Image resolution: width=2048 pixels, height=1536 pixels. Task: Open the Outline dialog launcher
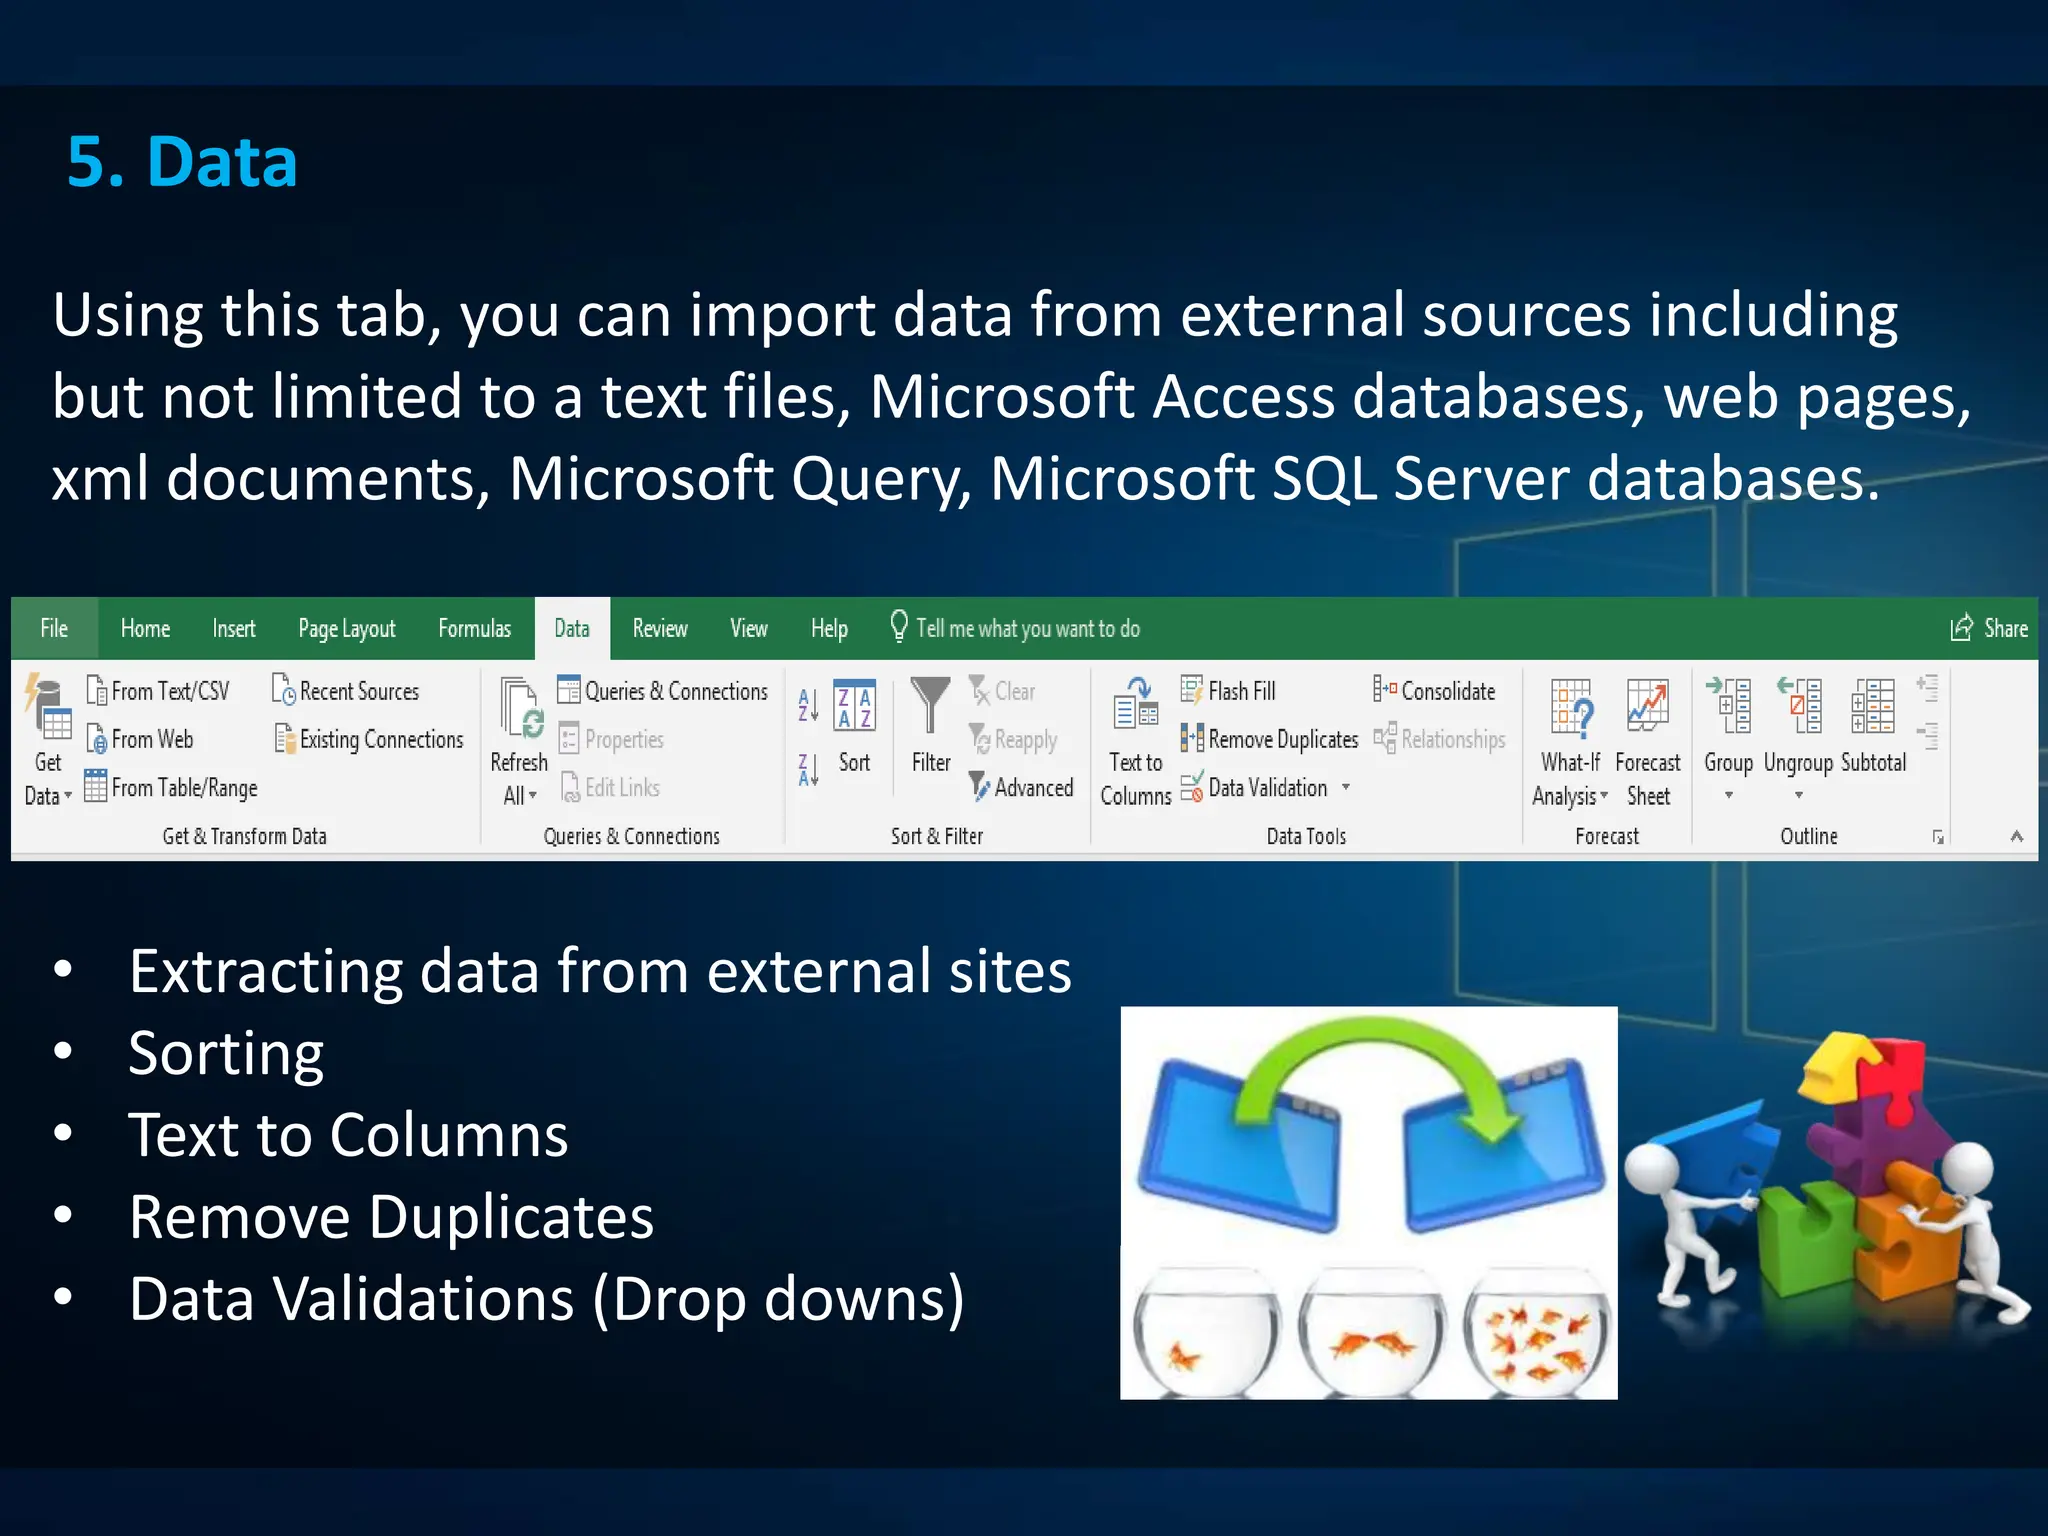(1938, 837)
